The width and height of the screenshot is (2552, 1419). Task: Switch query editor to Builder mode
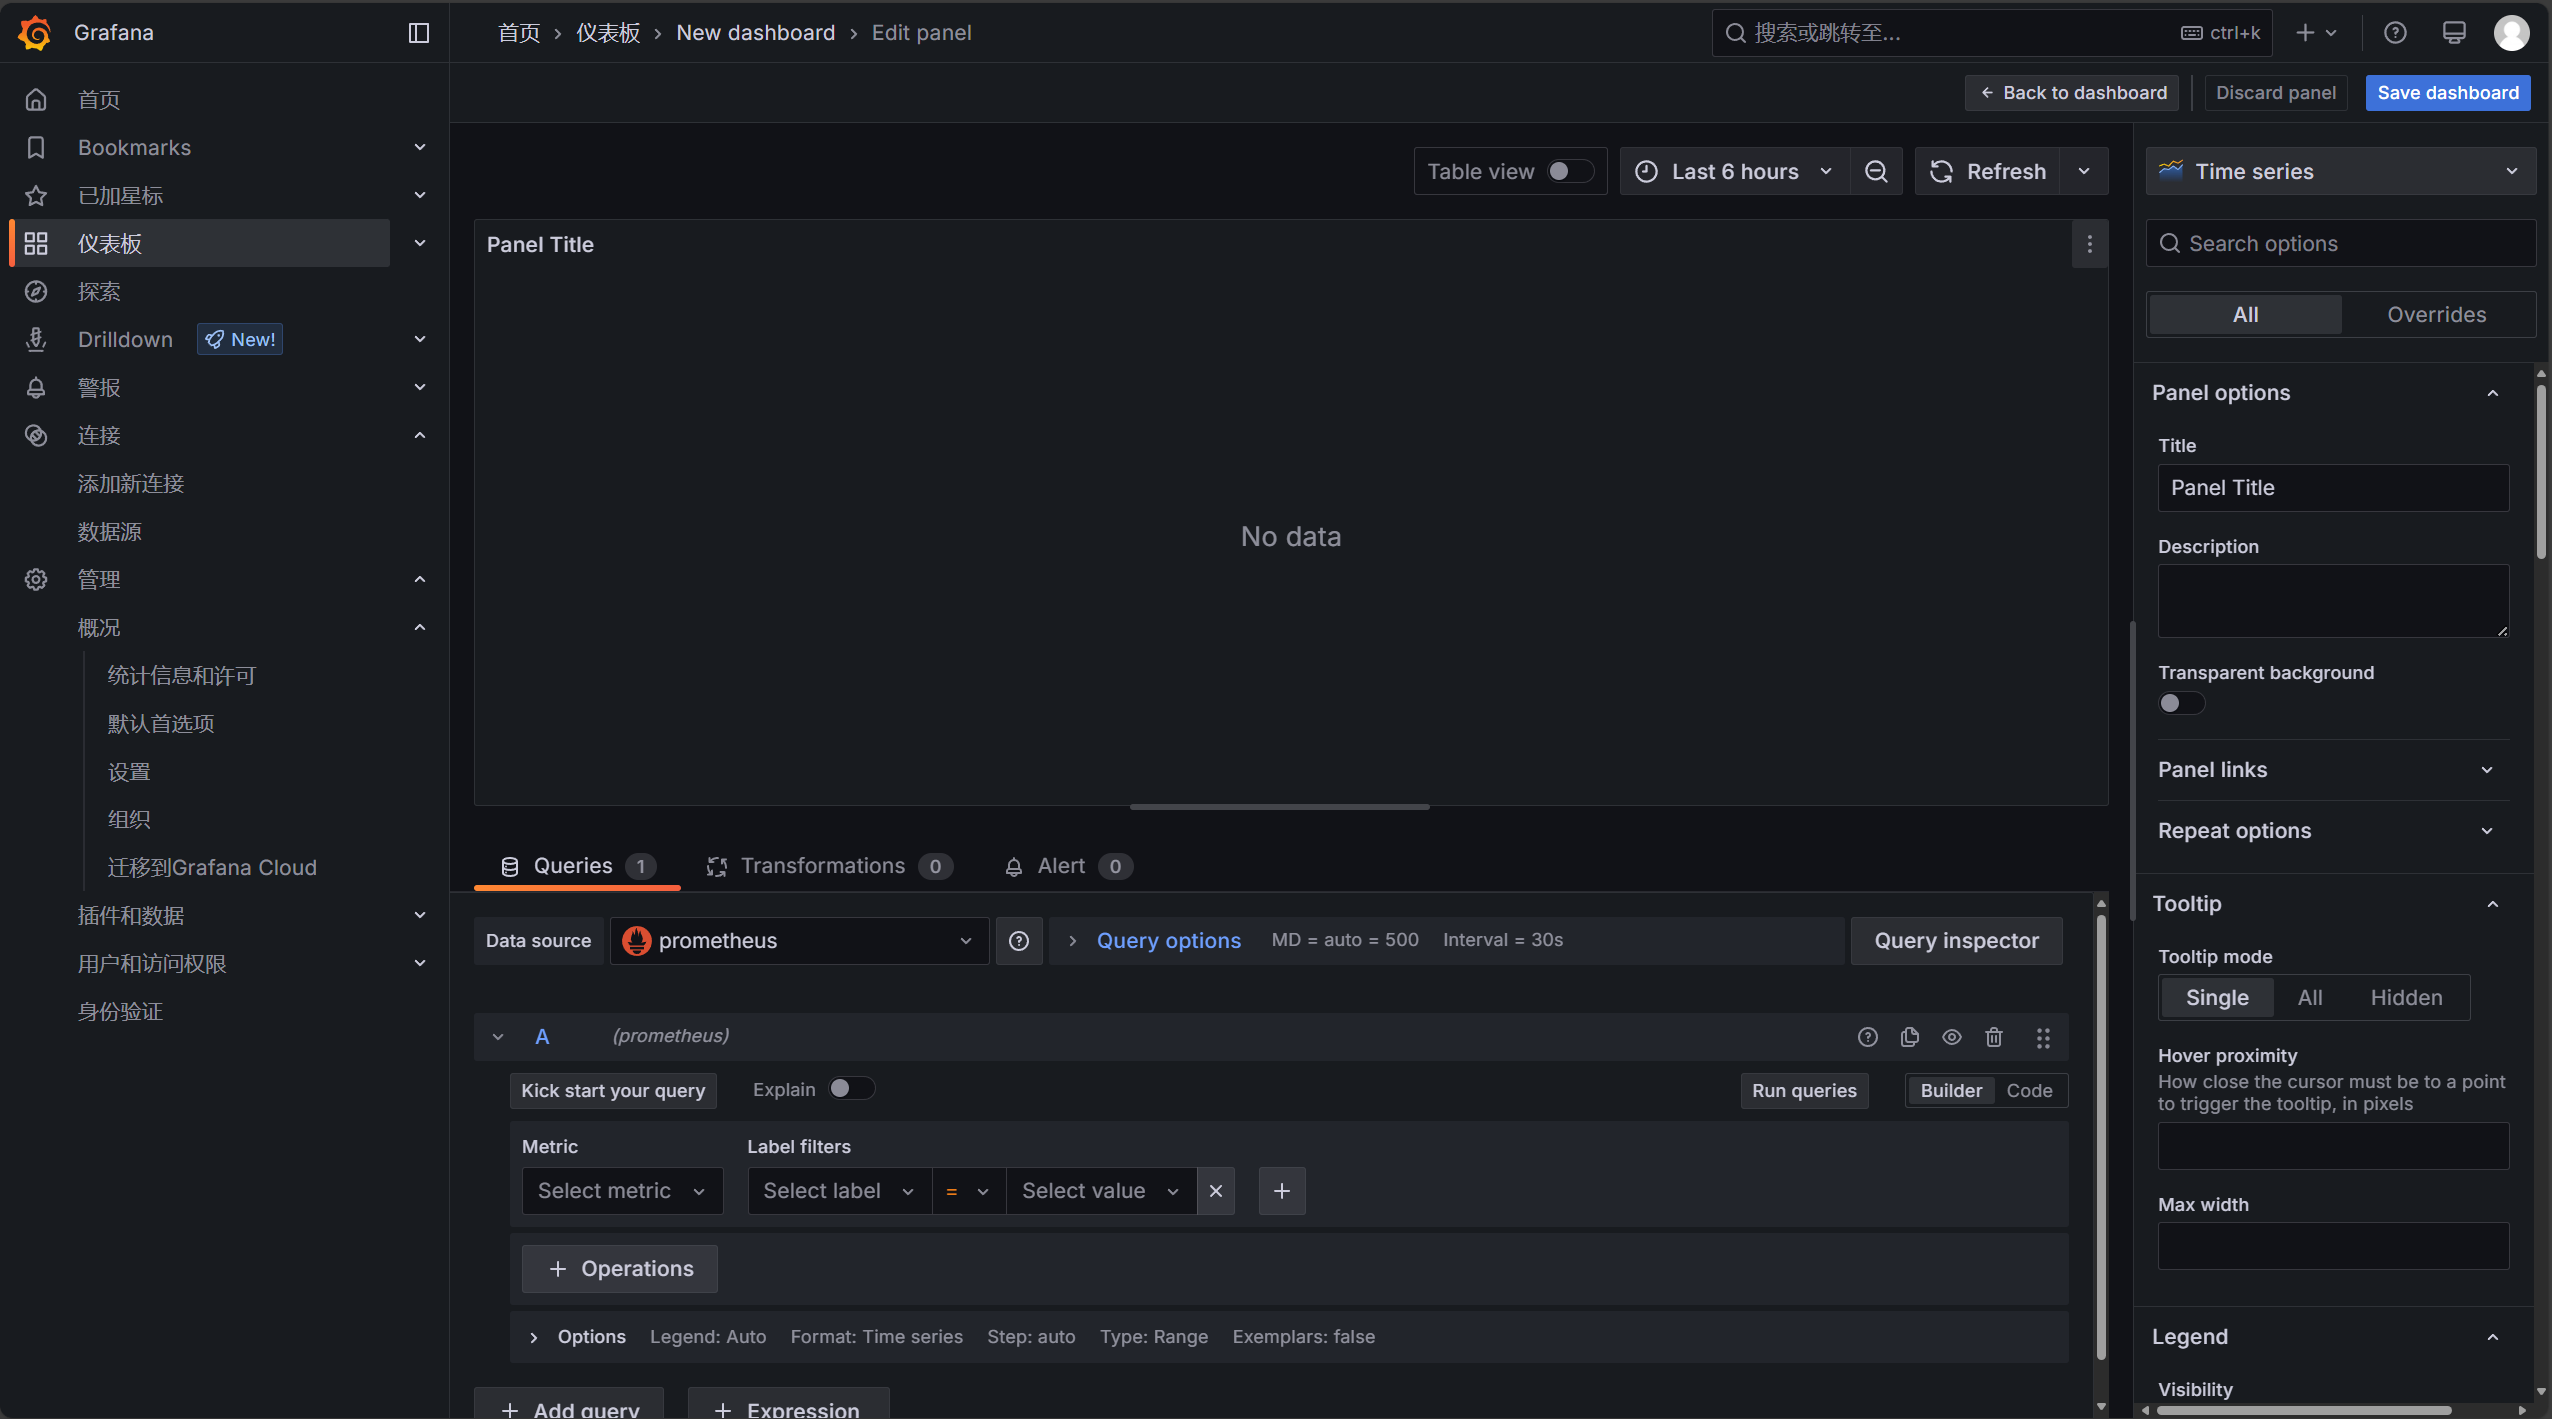(1951, 1091)
